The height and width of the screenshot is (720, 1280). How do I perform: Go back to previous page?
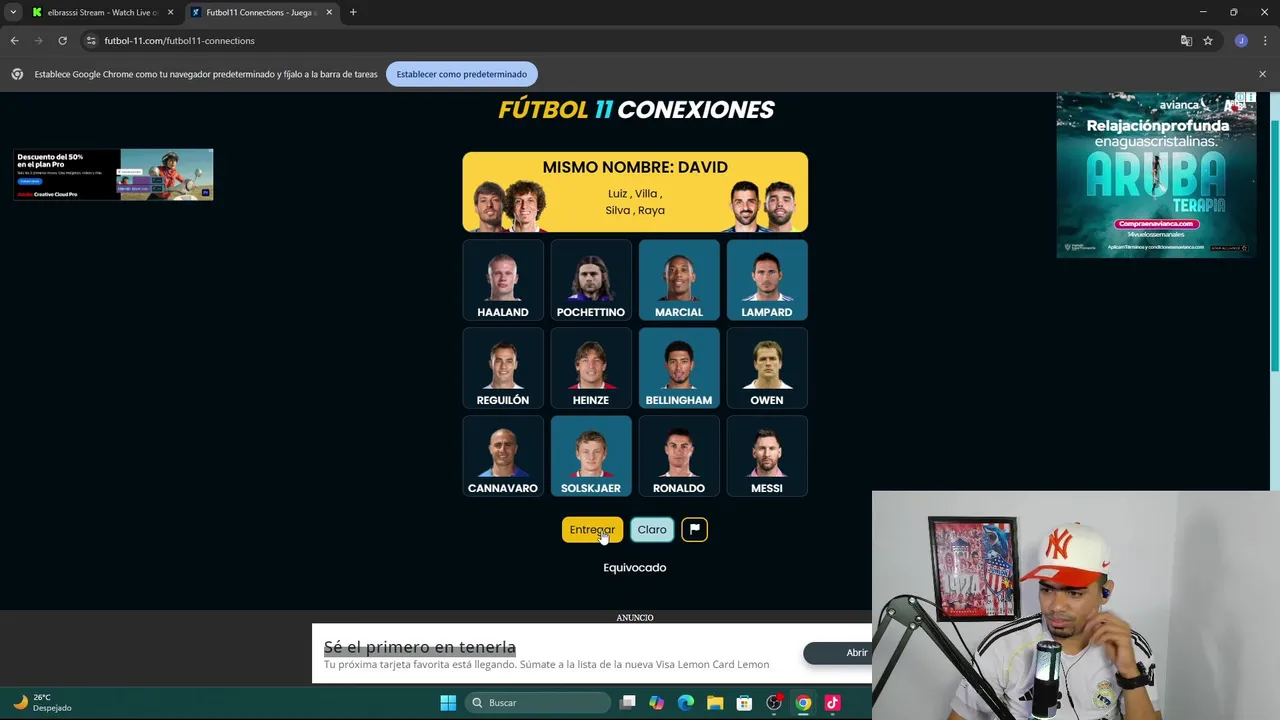[x=14, y=41]
